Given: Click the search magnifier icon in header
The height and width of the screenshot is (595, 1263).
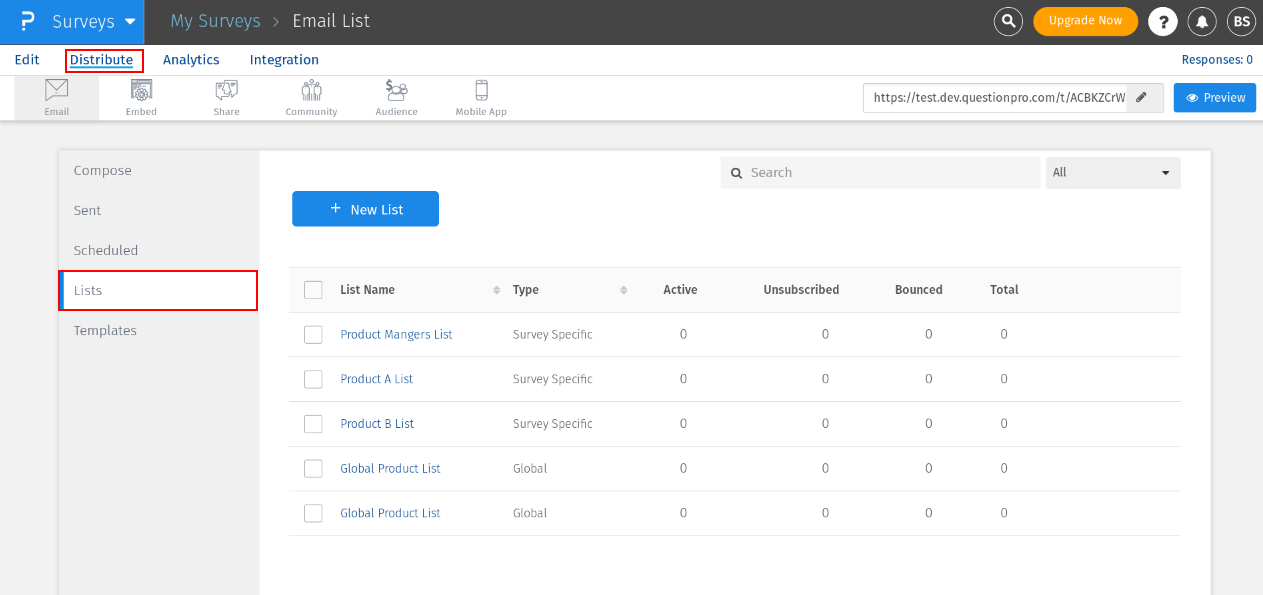Looking at the screenshot, I should pyautogui.click(x=1008, y=21).
